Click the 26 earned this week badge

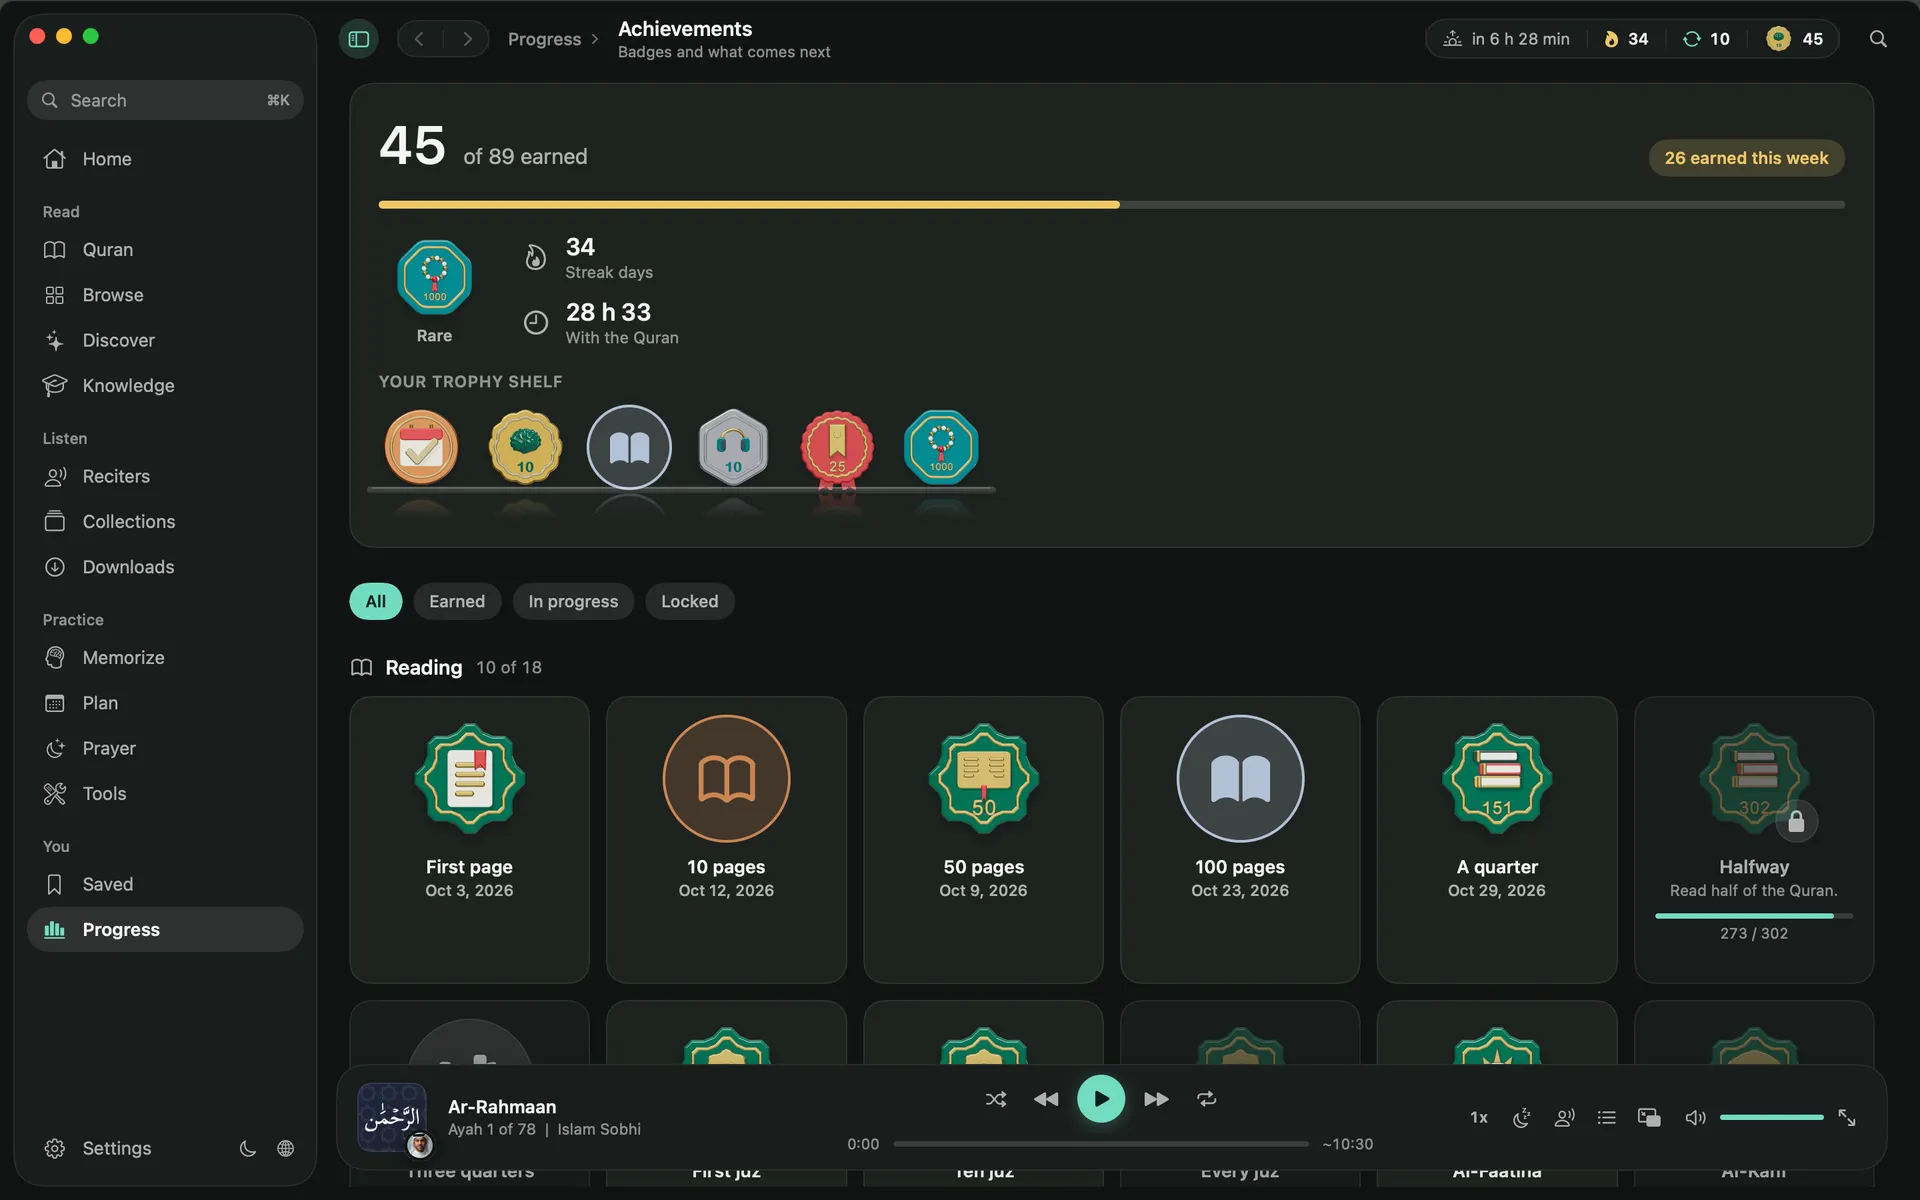click(1746, 158)
